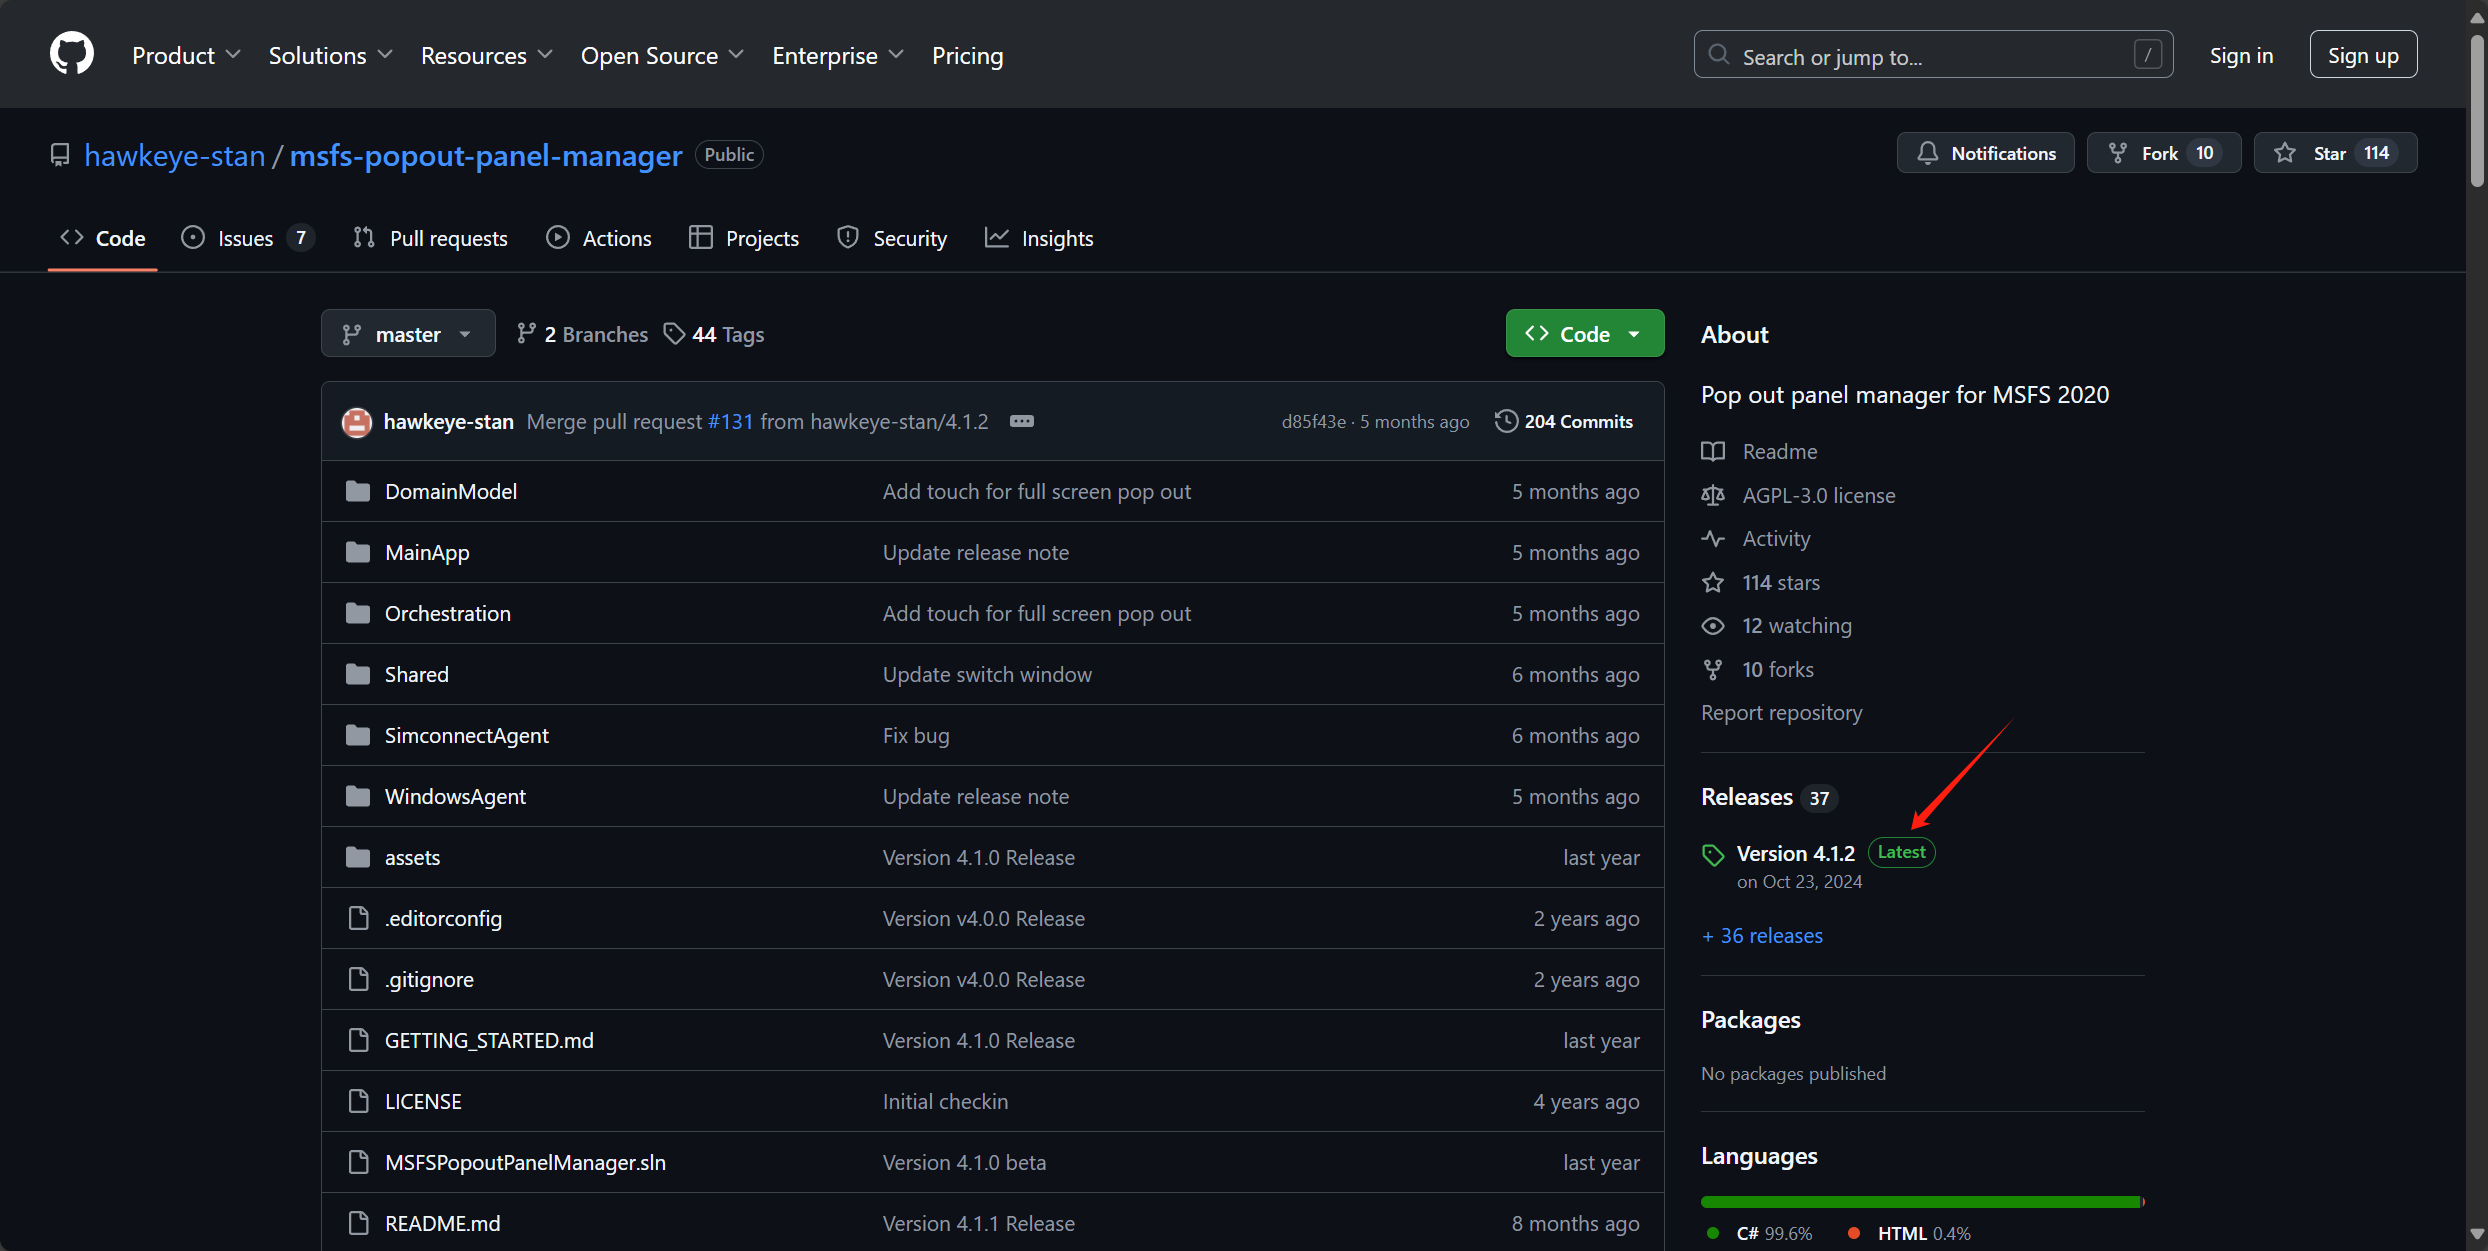Click the HTML orange language dot
Screen dimensions: 2488x1251
(1854, 1233)
